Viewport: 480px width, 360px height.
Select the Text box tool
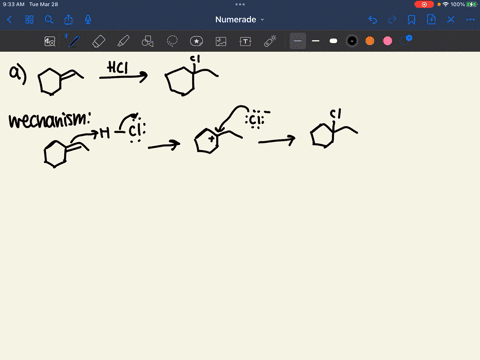pyautogui.click(x=245, y=41)
